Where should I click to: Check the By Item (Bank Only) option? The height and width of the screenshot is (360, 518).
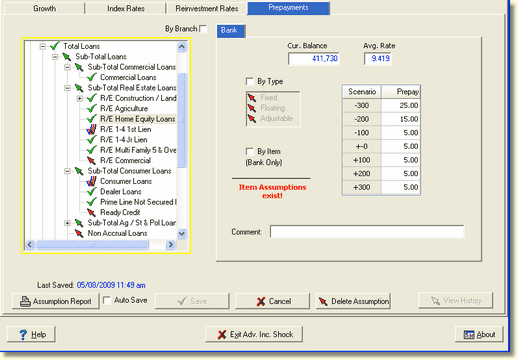(249, 152)
